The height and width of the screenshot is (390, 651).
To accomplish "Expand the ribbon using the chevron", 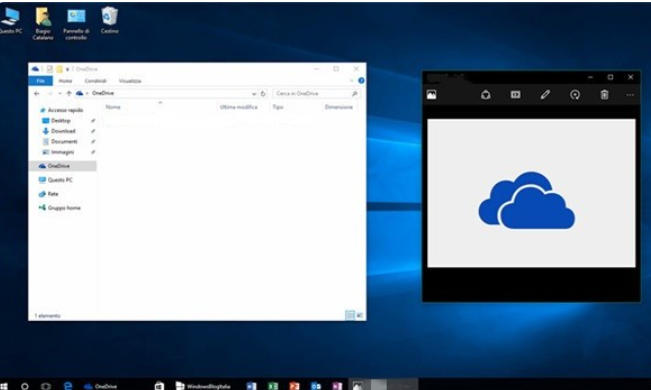I will coord(352,81).
